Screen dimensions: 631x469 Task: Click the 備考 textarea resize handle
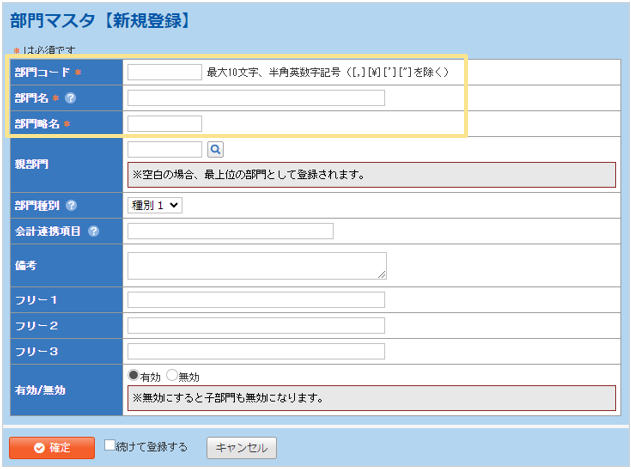tap(381, 274)
